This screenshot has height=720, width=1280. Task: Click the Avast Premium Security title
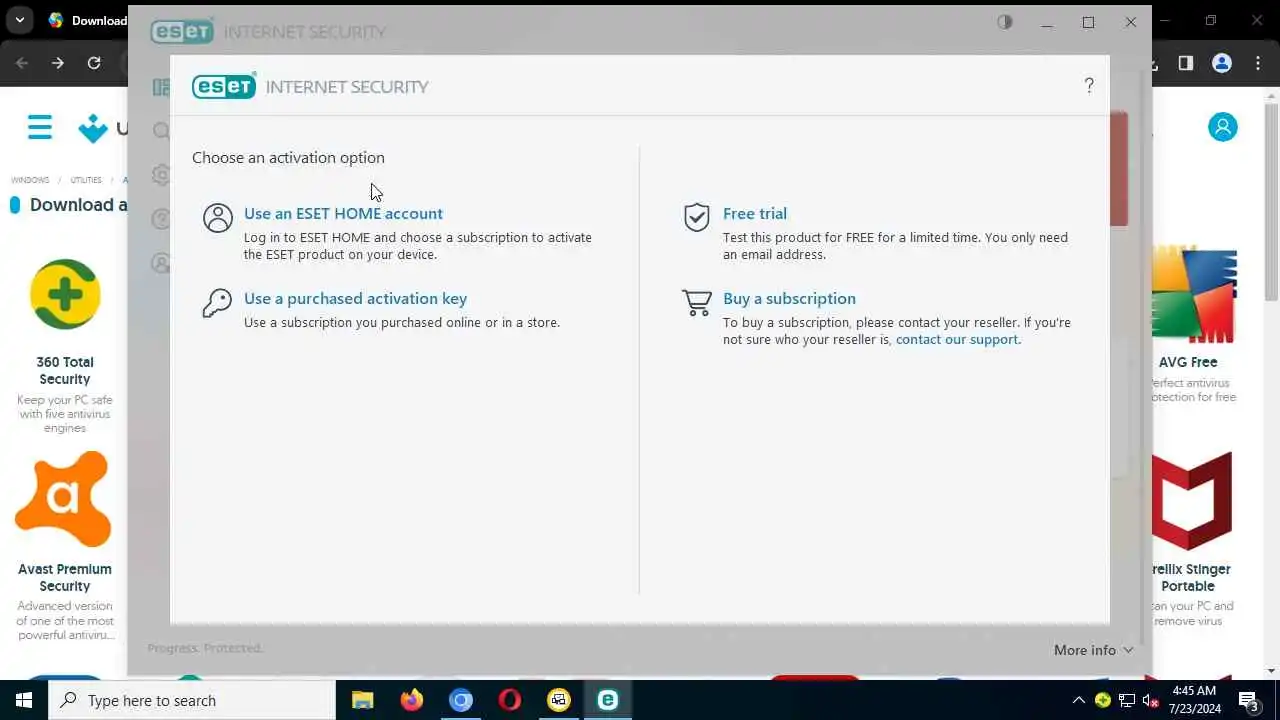[x=65, y=577]
